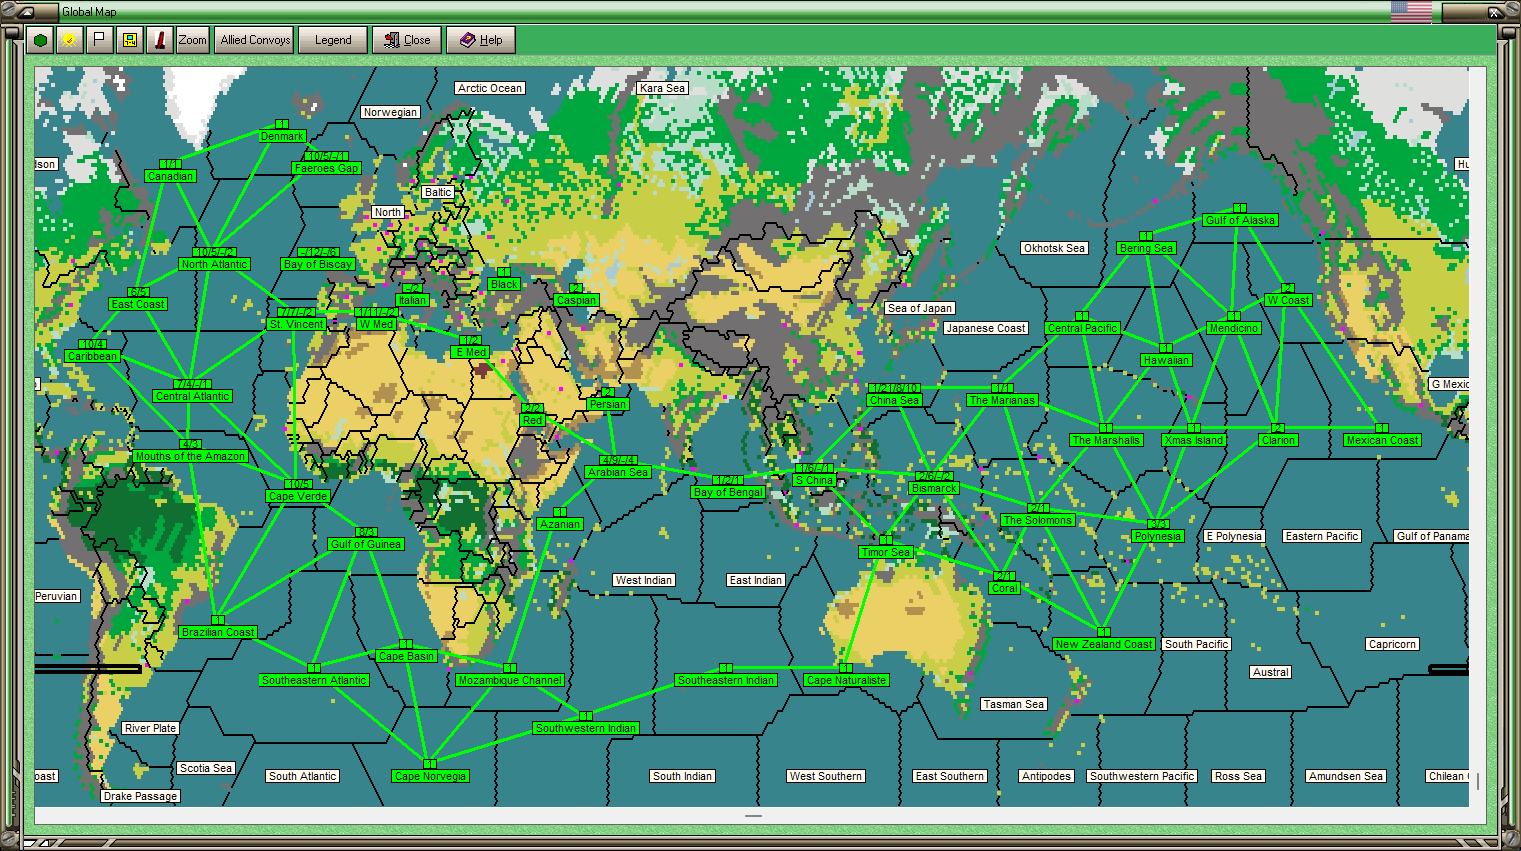Select the "Central Atlantic" zone label
The width and height of the screenshot is (1521, 851).
click(x=192, y=396)
